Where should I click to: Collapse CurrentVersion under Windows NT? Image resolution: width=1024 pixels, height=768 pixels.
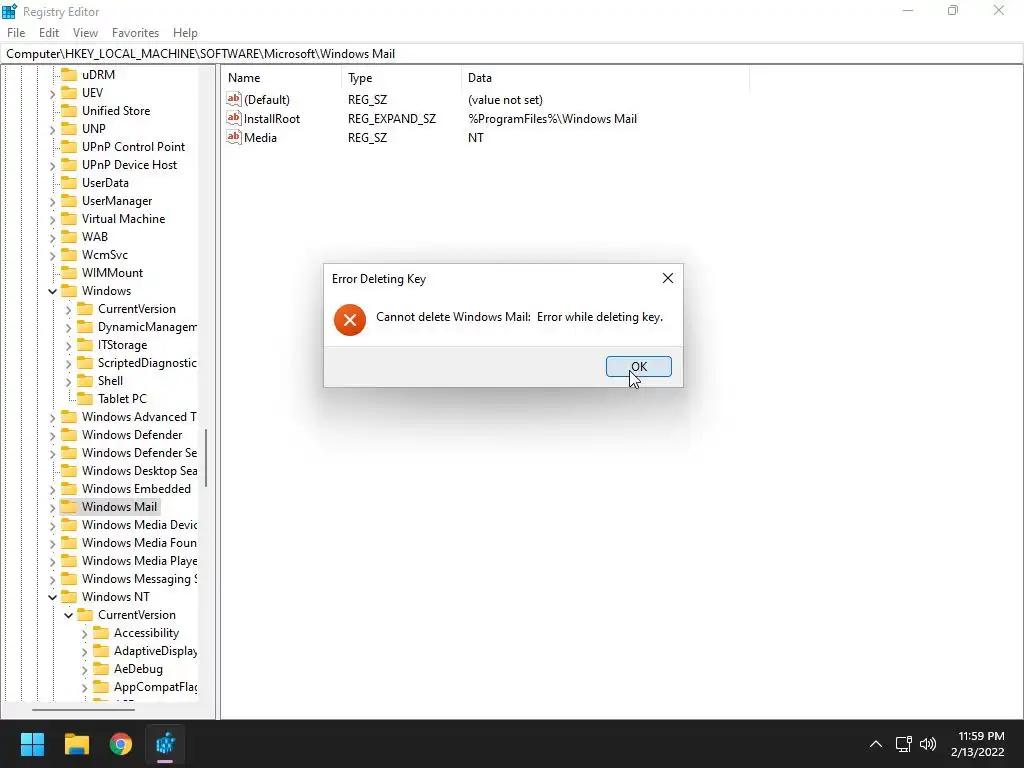[69, 615]
